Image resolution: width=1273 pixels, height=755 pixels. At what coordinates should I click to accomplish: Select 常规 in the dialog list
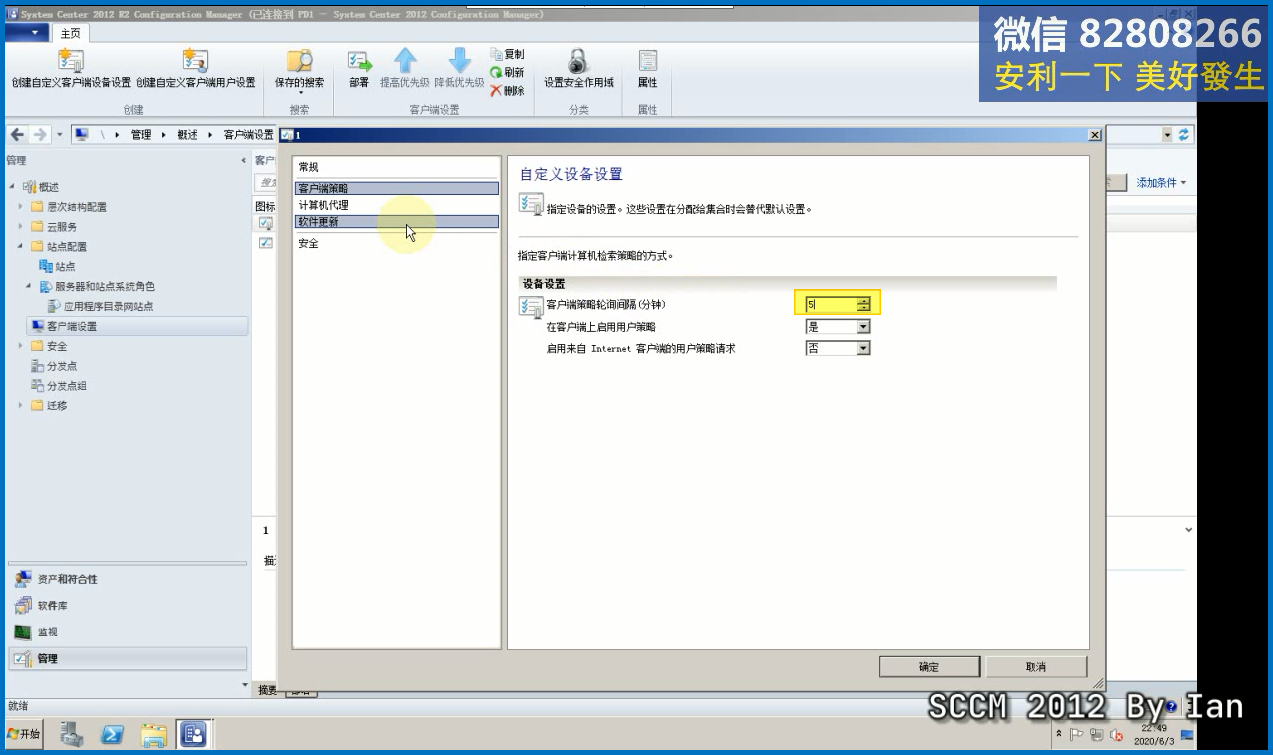click(x=397, y=167)
